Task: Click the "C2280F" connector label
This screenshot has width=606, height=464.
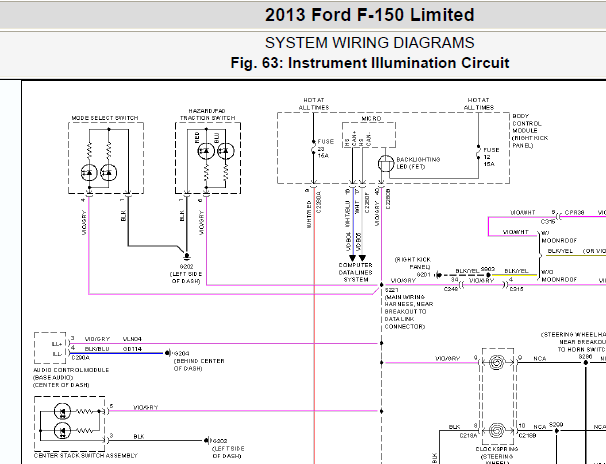Action: coord(367,202)
